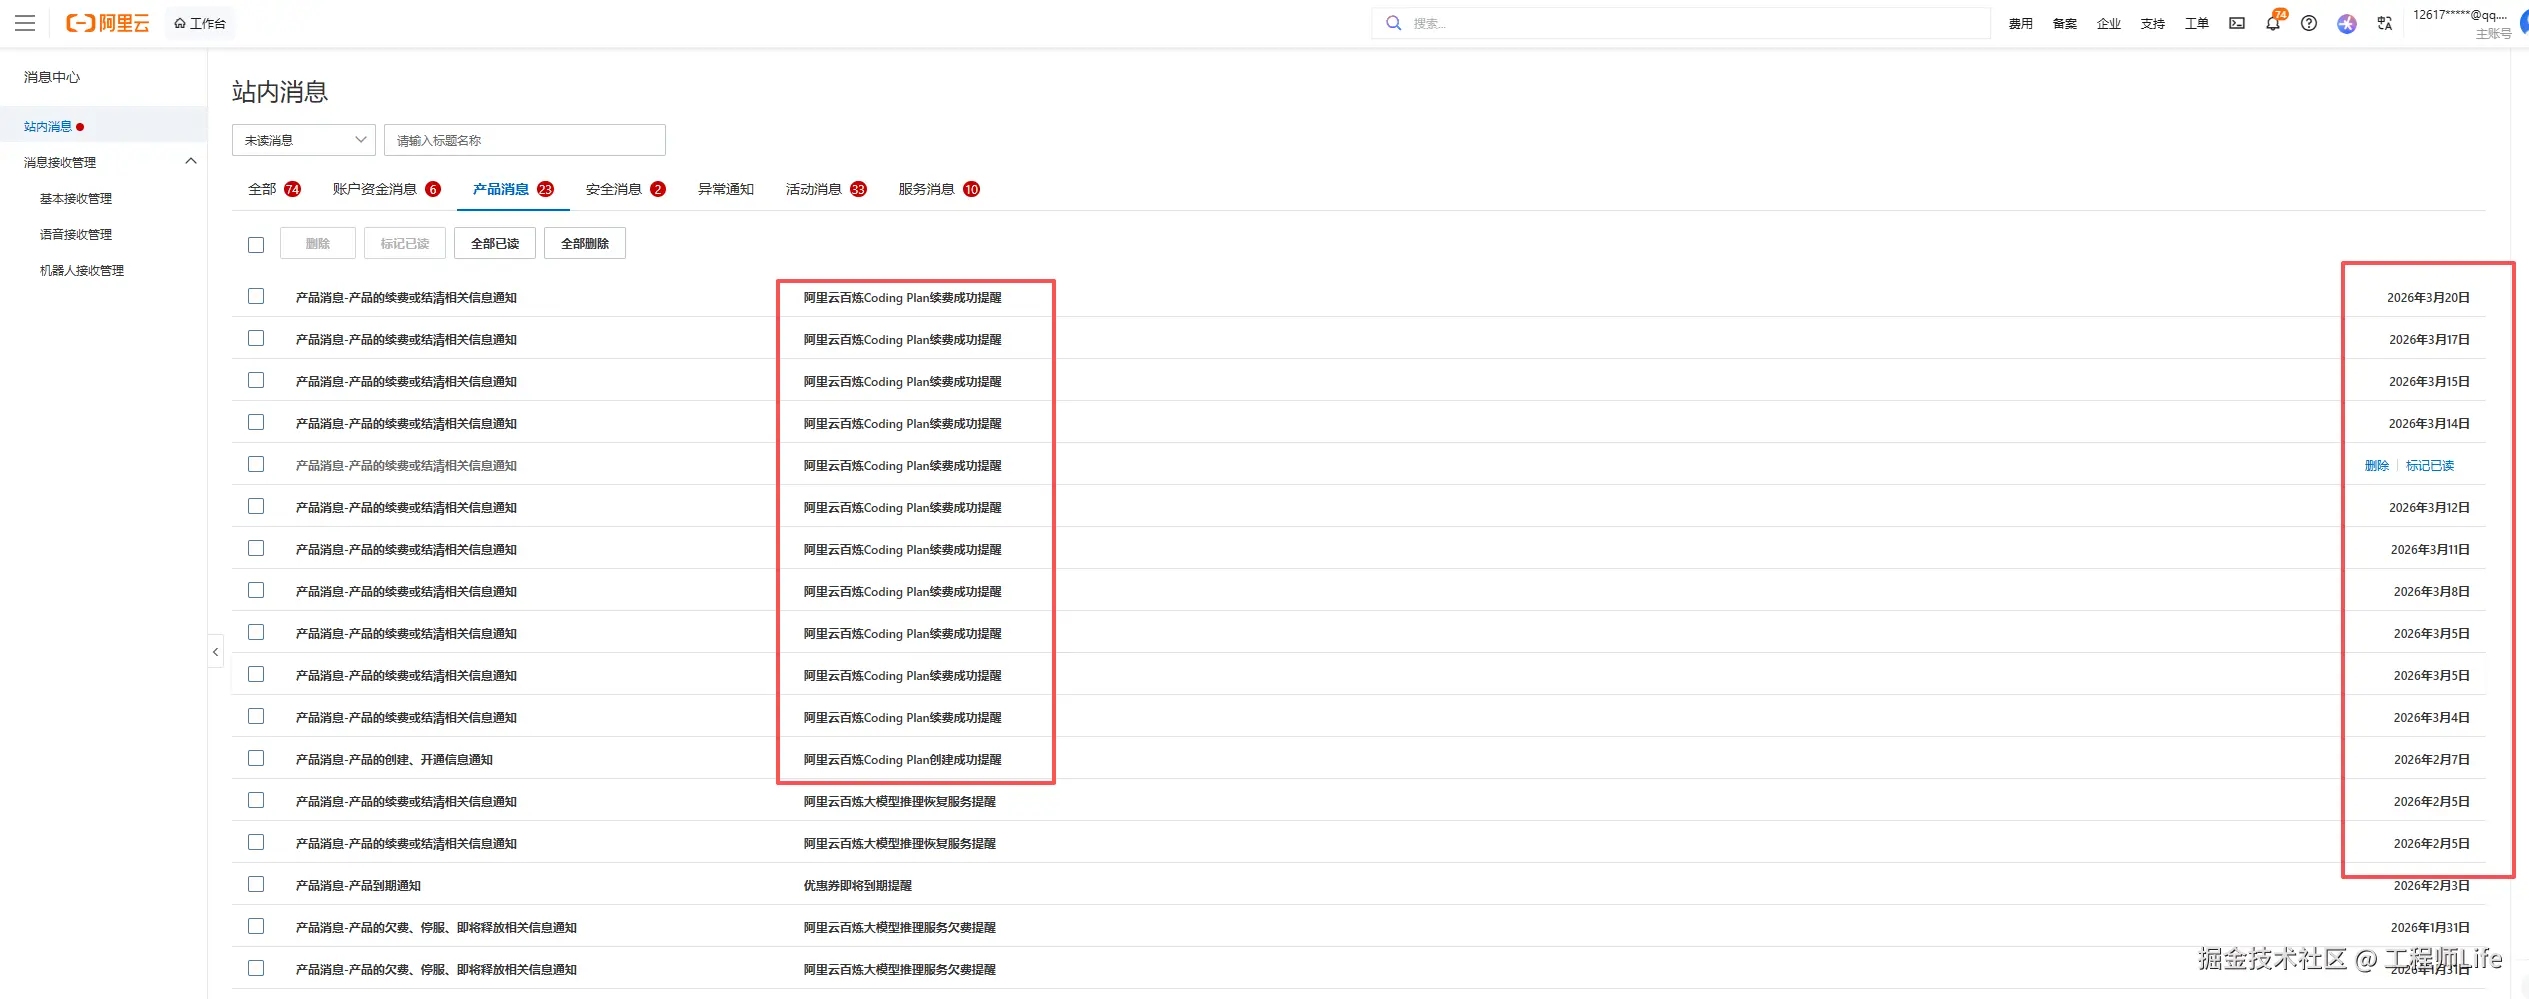
Task: Open 机器人接收管理 in the sidebar
Action: pos(82,270)
